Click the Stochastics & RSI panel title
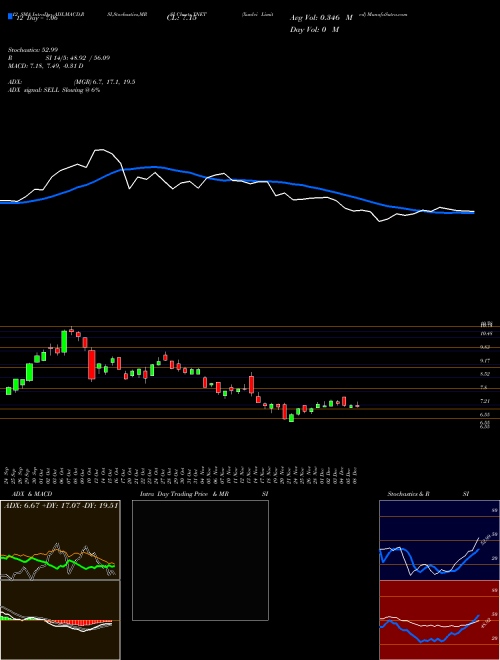Image resolution: width=500 pixels, height=660 pixels. coord(428,494)
